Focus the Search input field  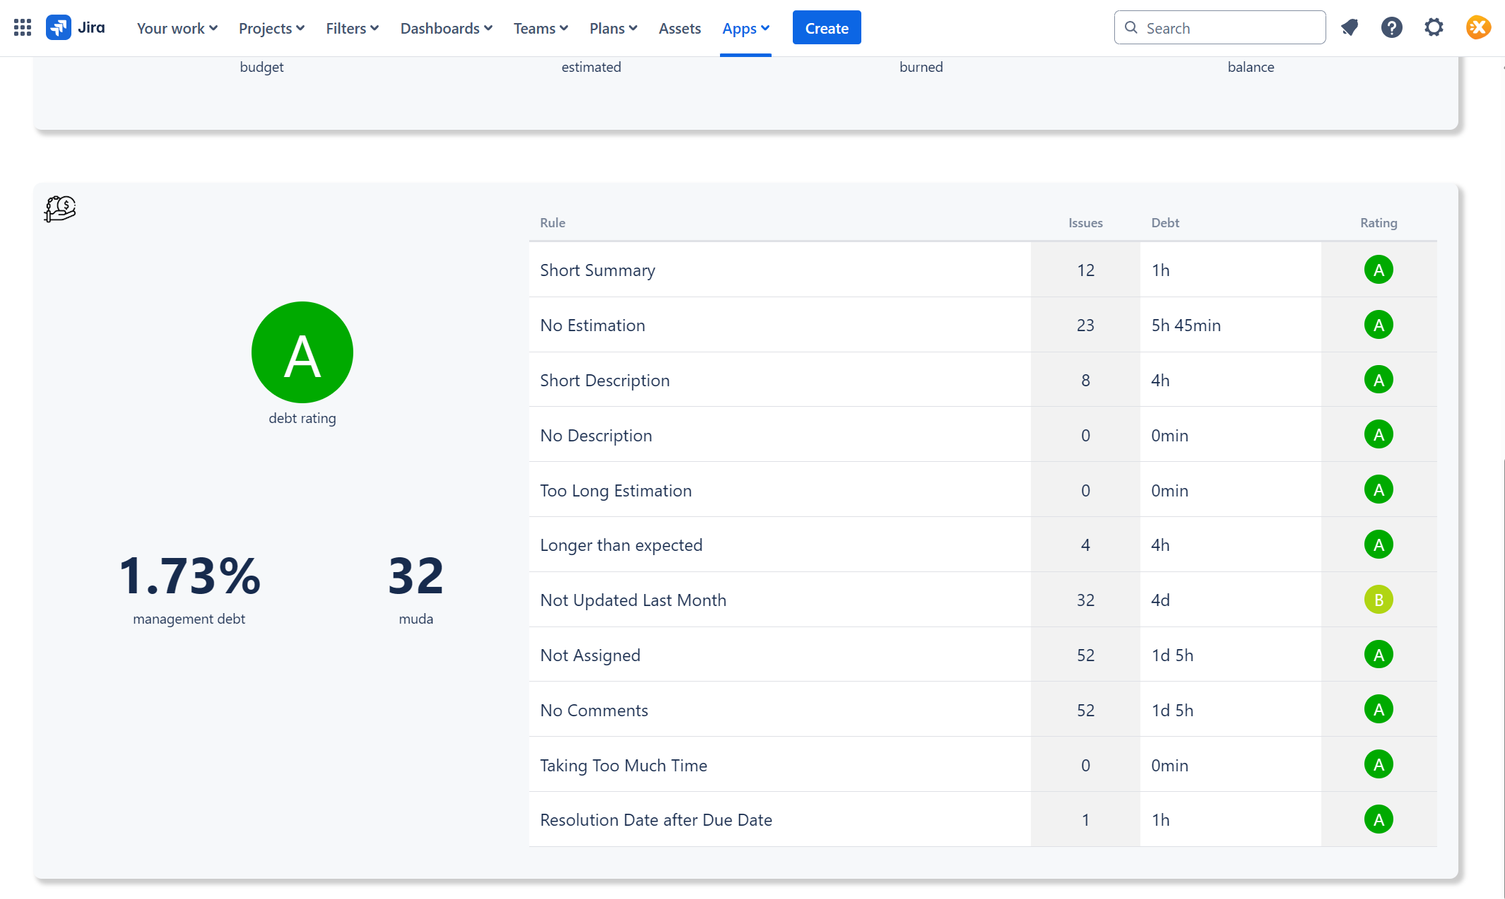pyautogui.click(x=1219, y=28)
